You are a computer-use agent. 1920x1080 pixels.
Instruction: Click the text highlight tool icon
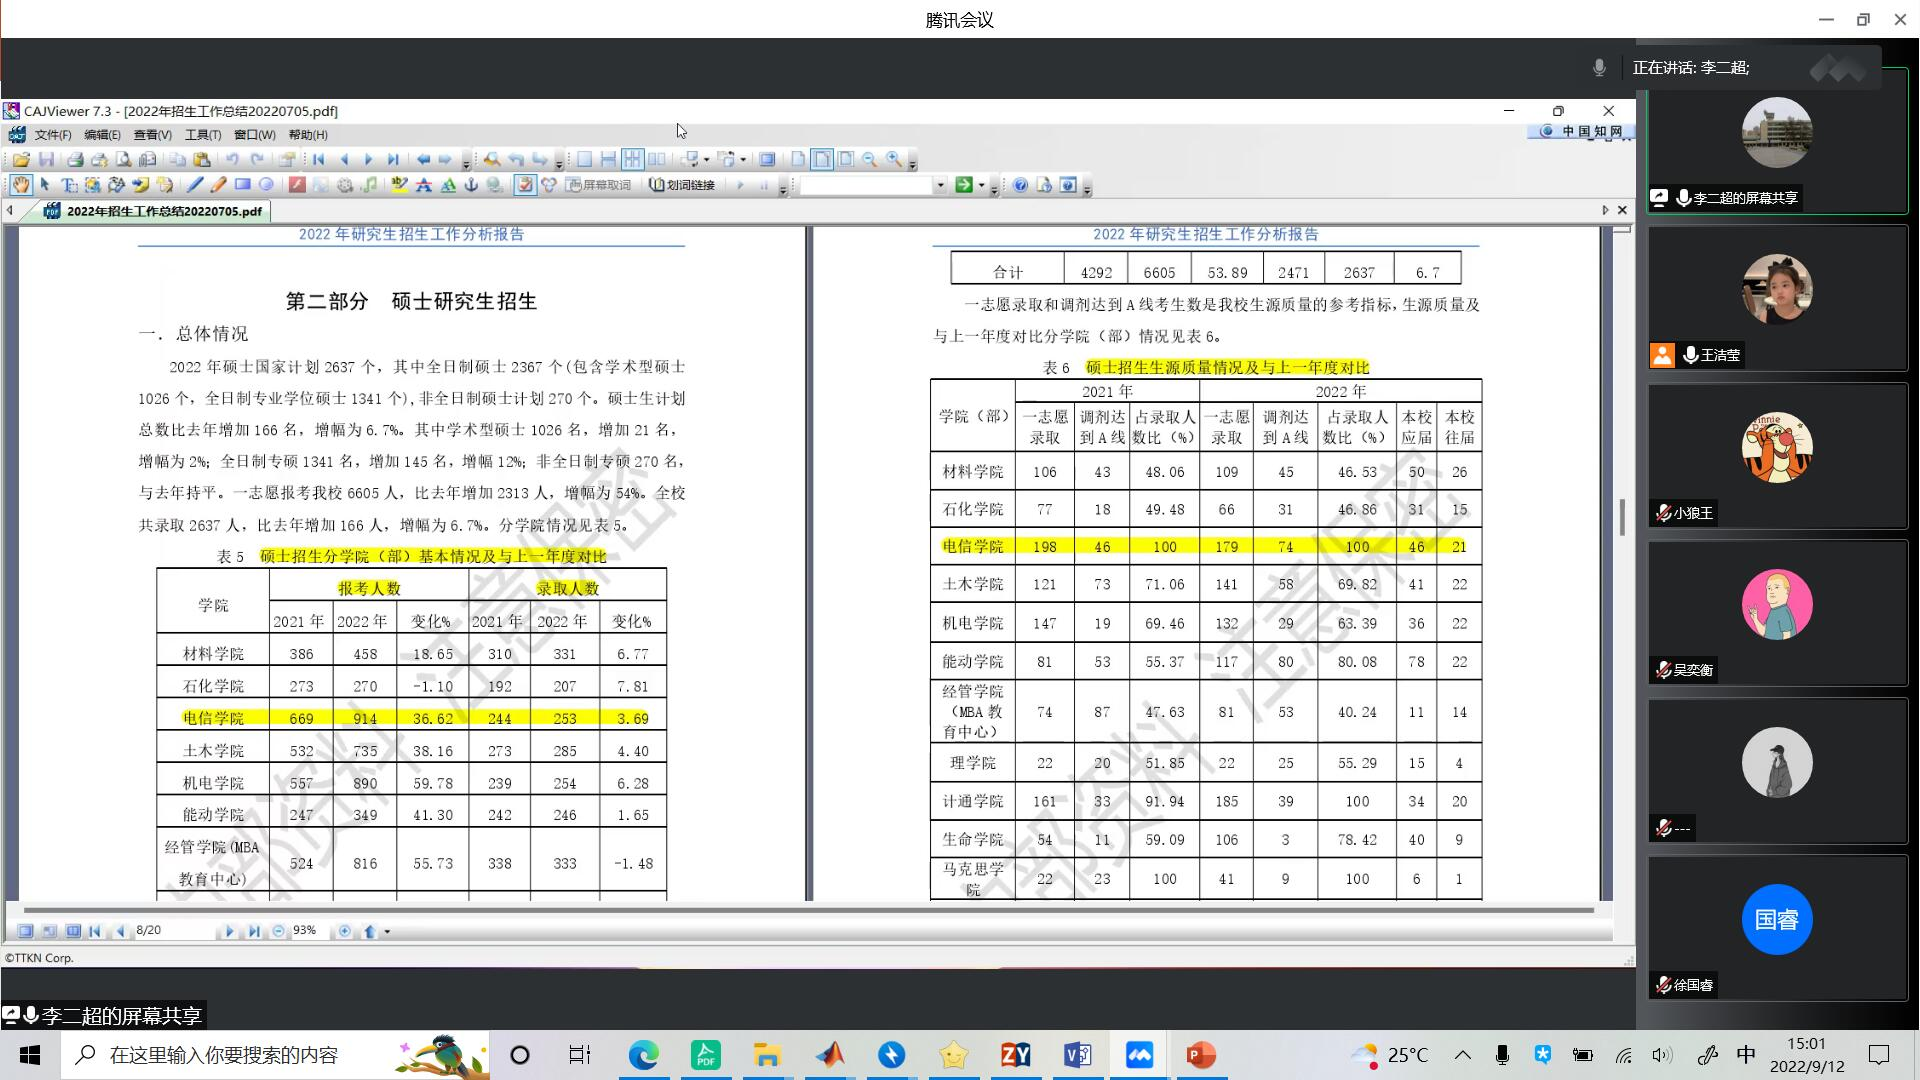(399, 185)
